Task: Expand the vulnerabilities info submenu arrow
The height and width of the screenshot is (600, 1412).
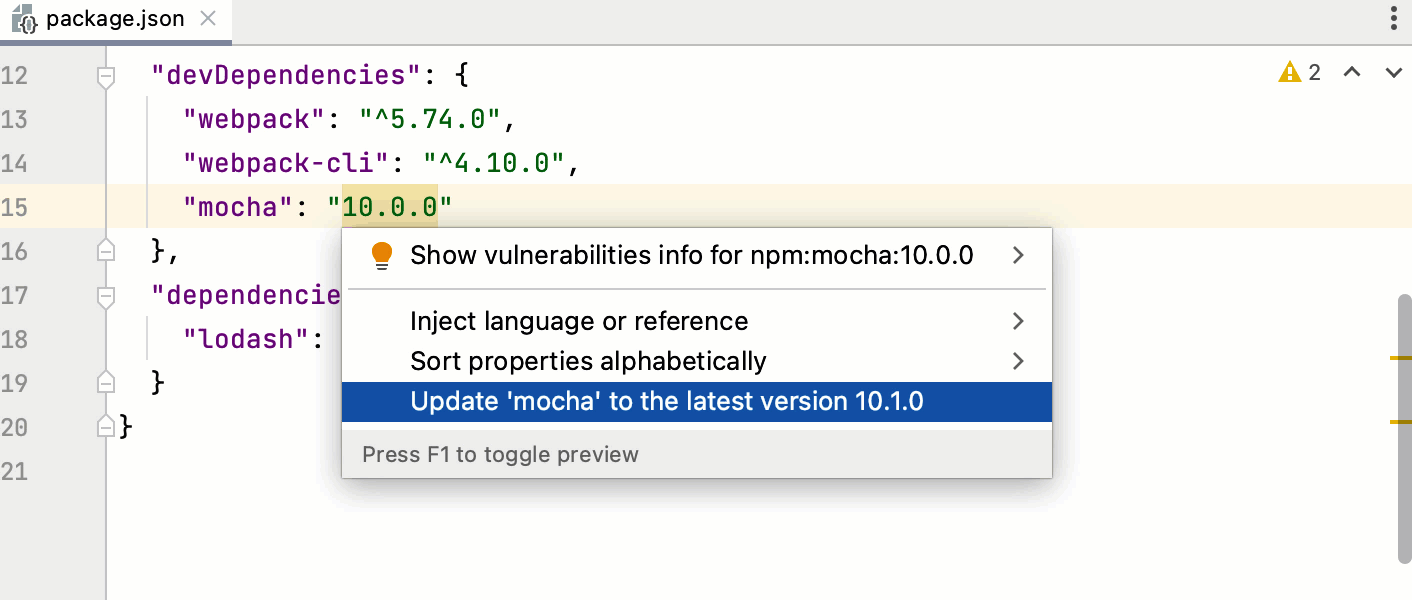Action: (1018, 255)
